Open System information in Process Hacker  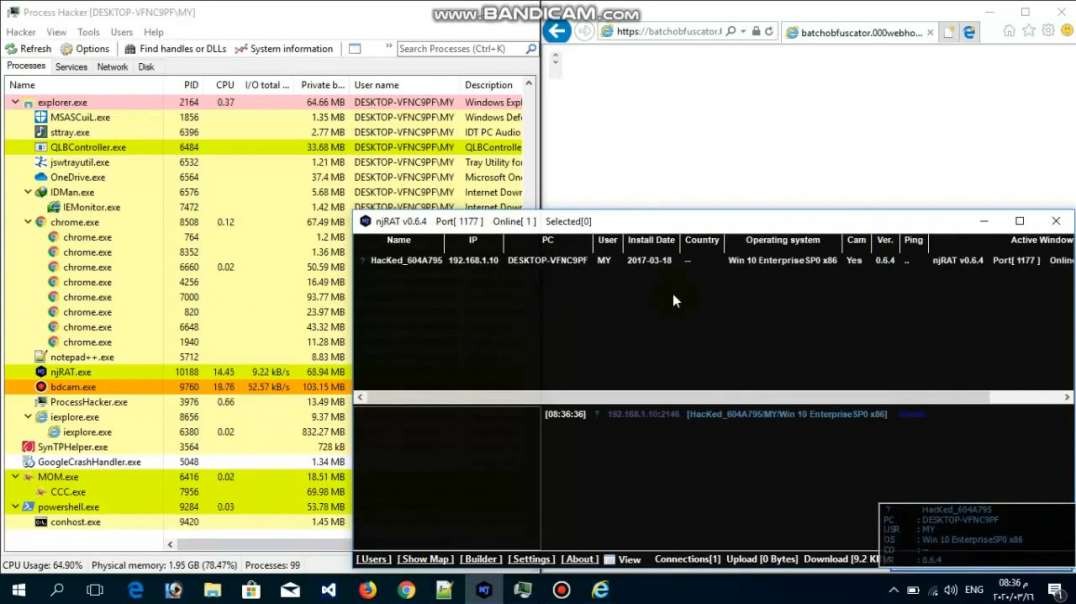(x=283, y=49)
